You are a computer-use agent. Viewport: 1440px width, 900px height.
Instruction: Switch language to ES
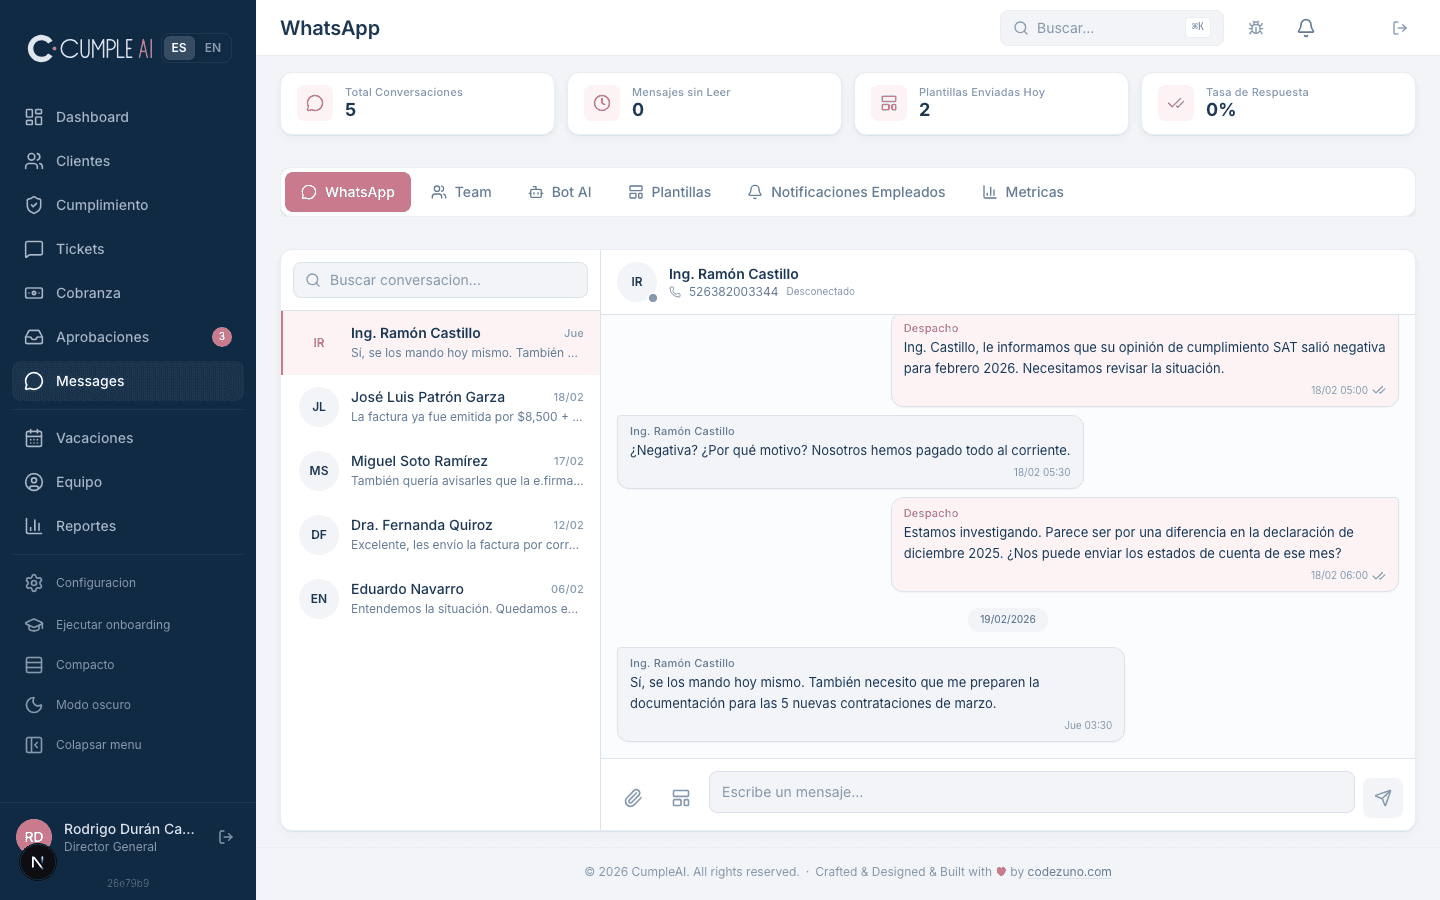(179, 48)
